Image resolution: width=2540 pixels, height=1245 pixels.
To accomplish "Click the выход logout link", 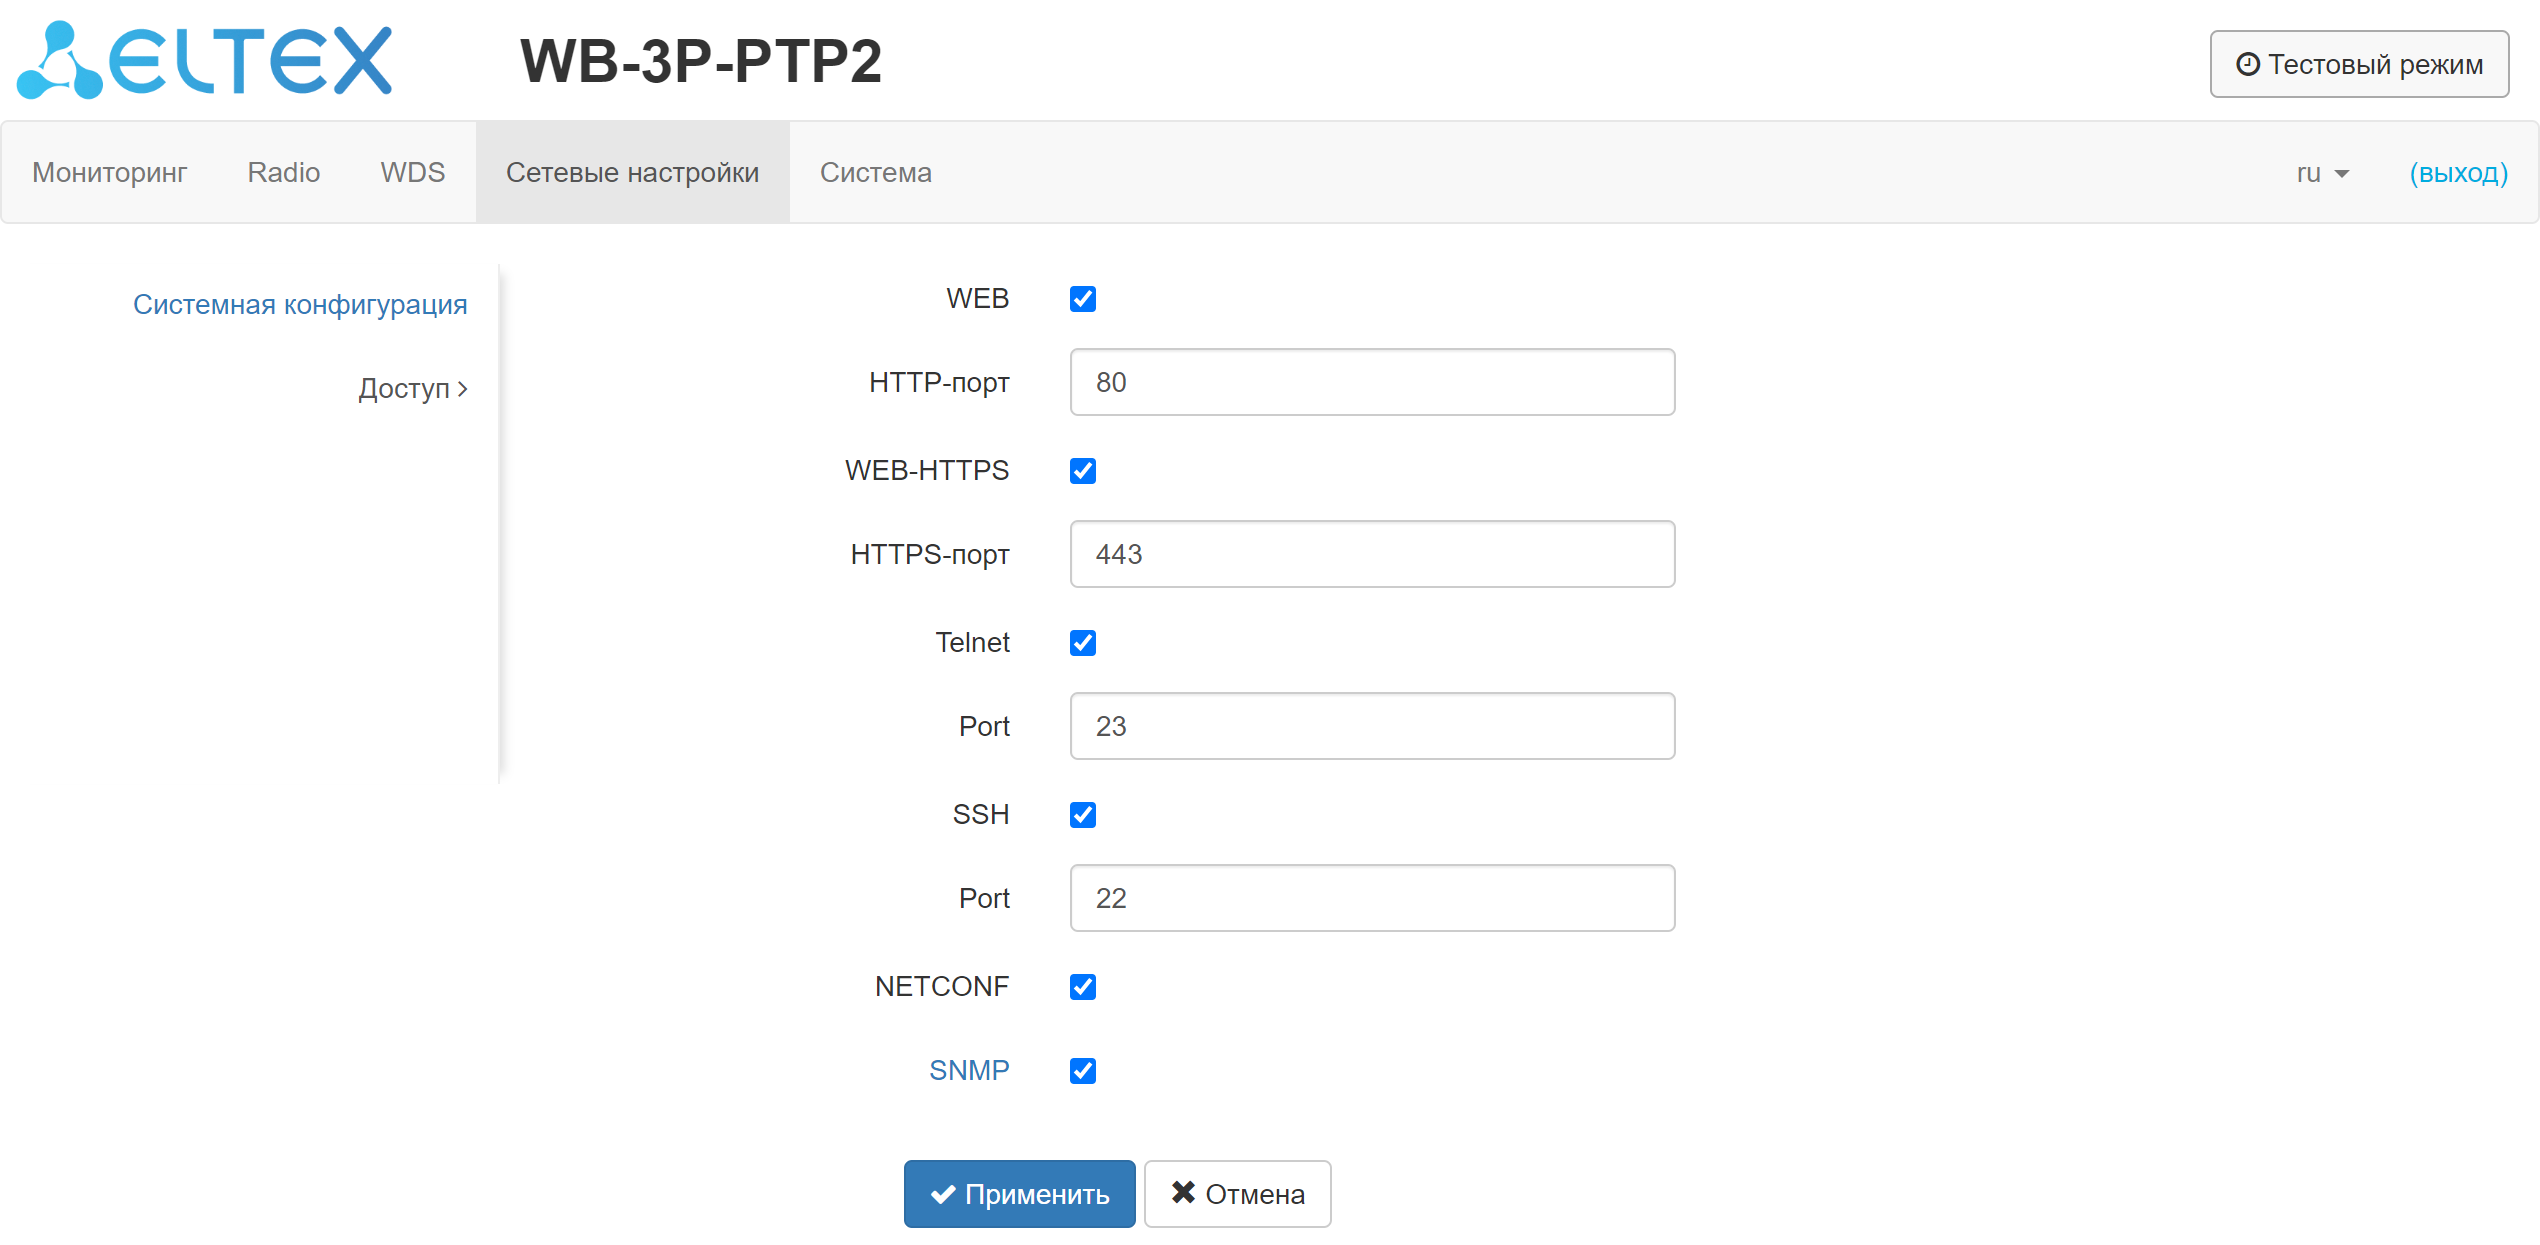I will [x=2458, y=173].
